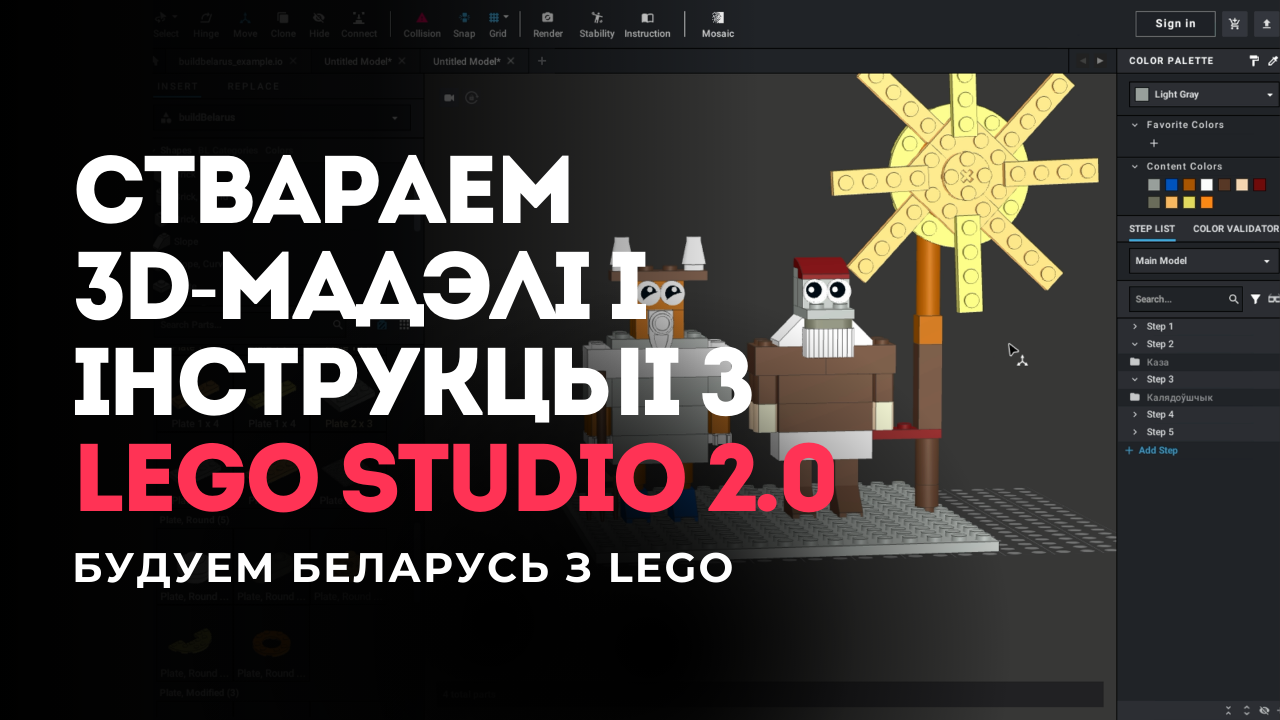Toggle Collision detection
Screen dimensions: 1280x720
tap(421, 24)
